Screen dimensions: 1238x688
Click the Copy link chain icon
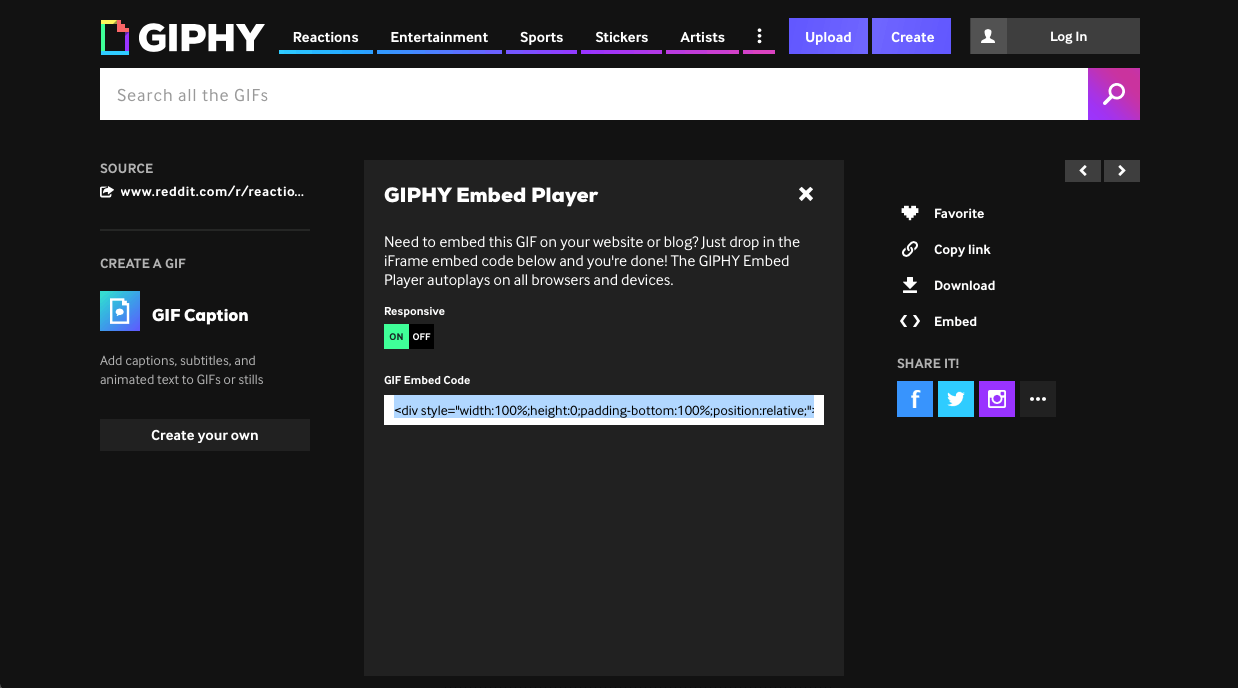pyautogui.click(x=910, y=249)
